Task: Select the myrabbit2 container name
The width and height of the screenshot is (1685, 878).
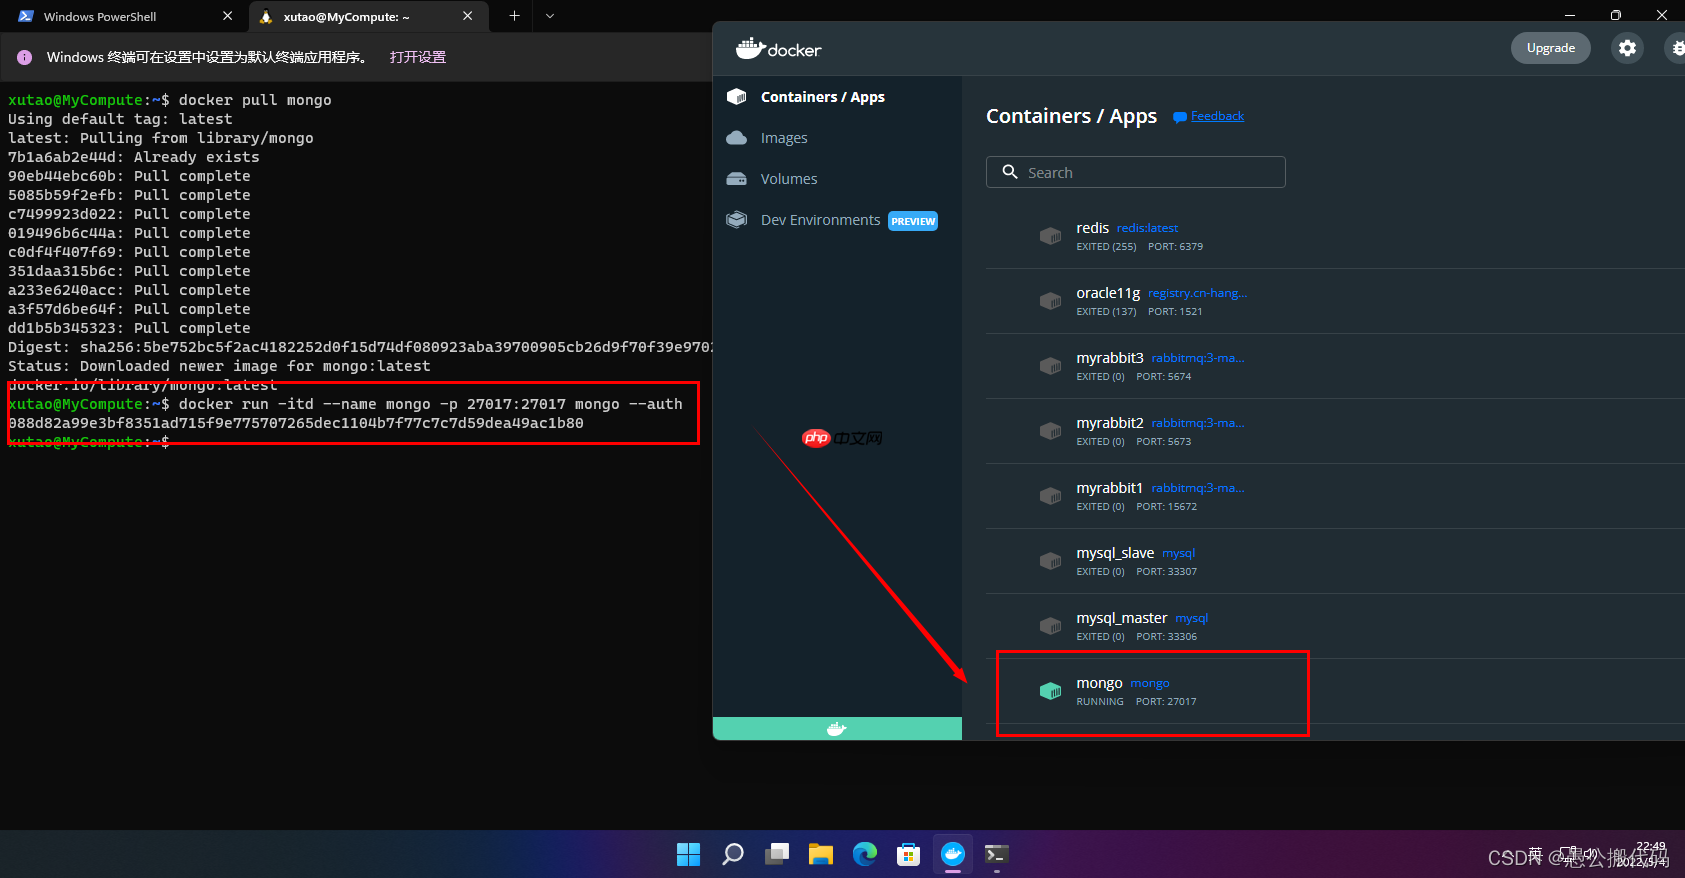Action: pyautogui.click(x=1110, y=423)
